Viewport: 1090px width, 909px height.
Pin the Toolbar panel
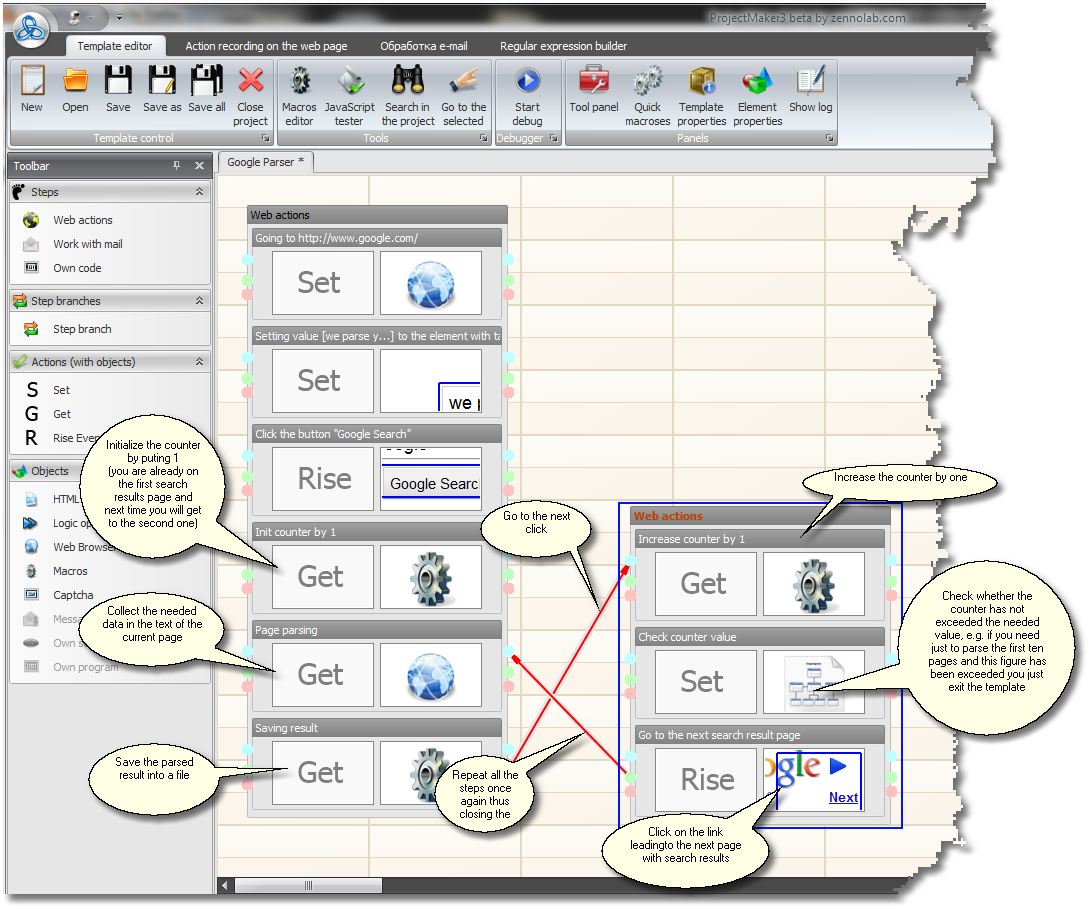pos(177,166)
